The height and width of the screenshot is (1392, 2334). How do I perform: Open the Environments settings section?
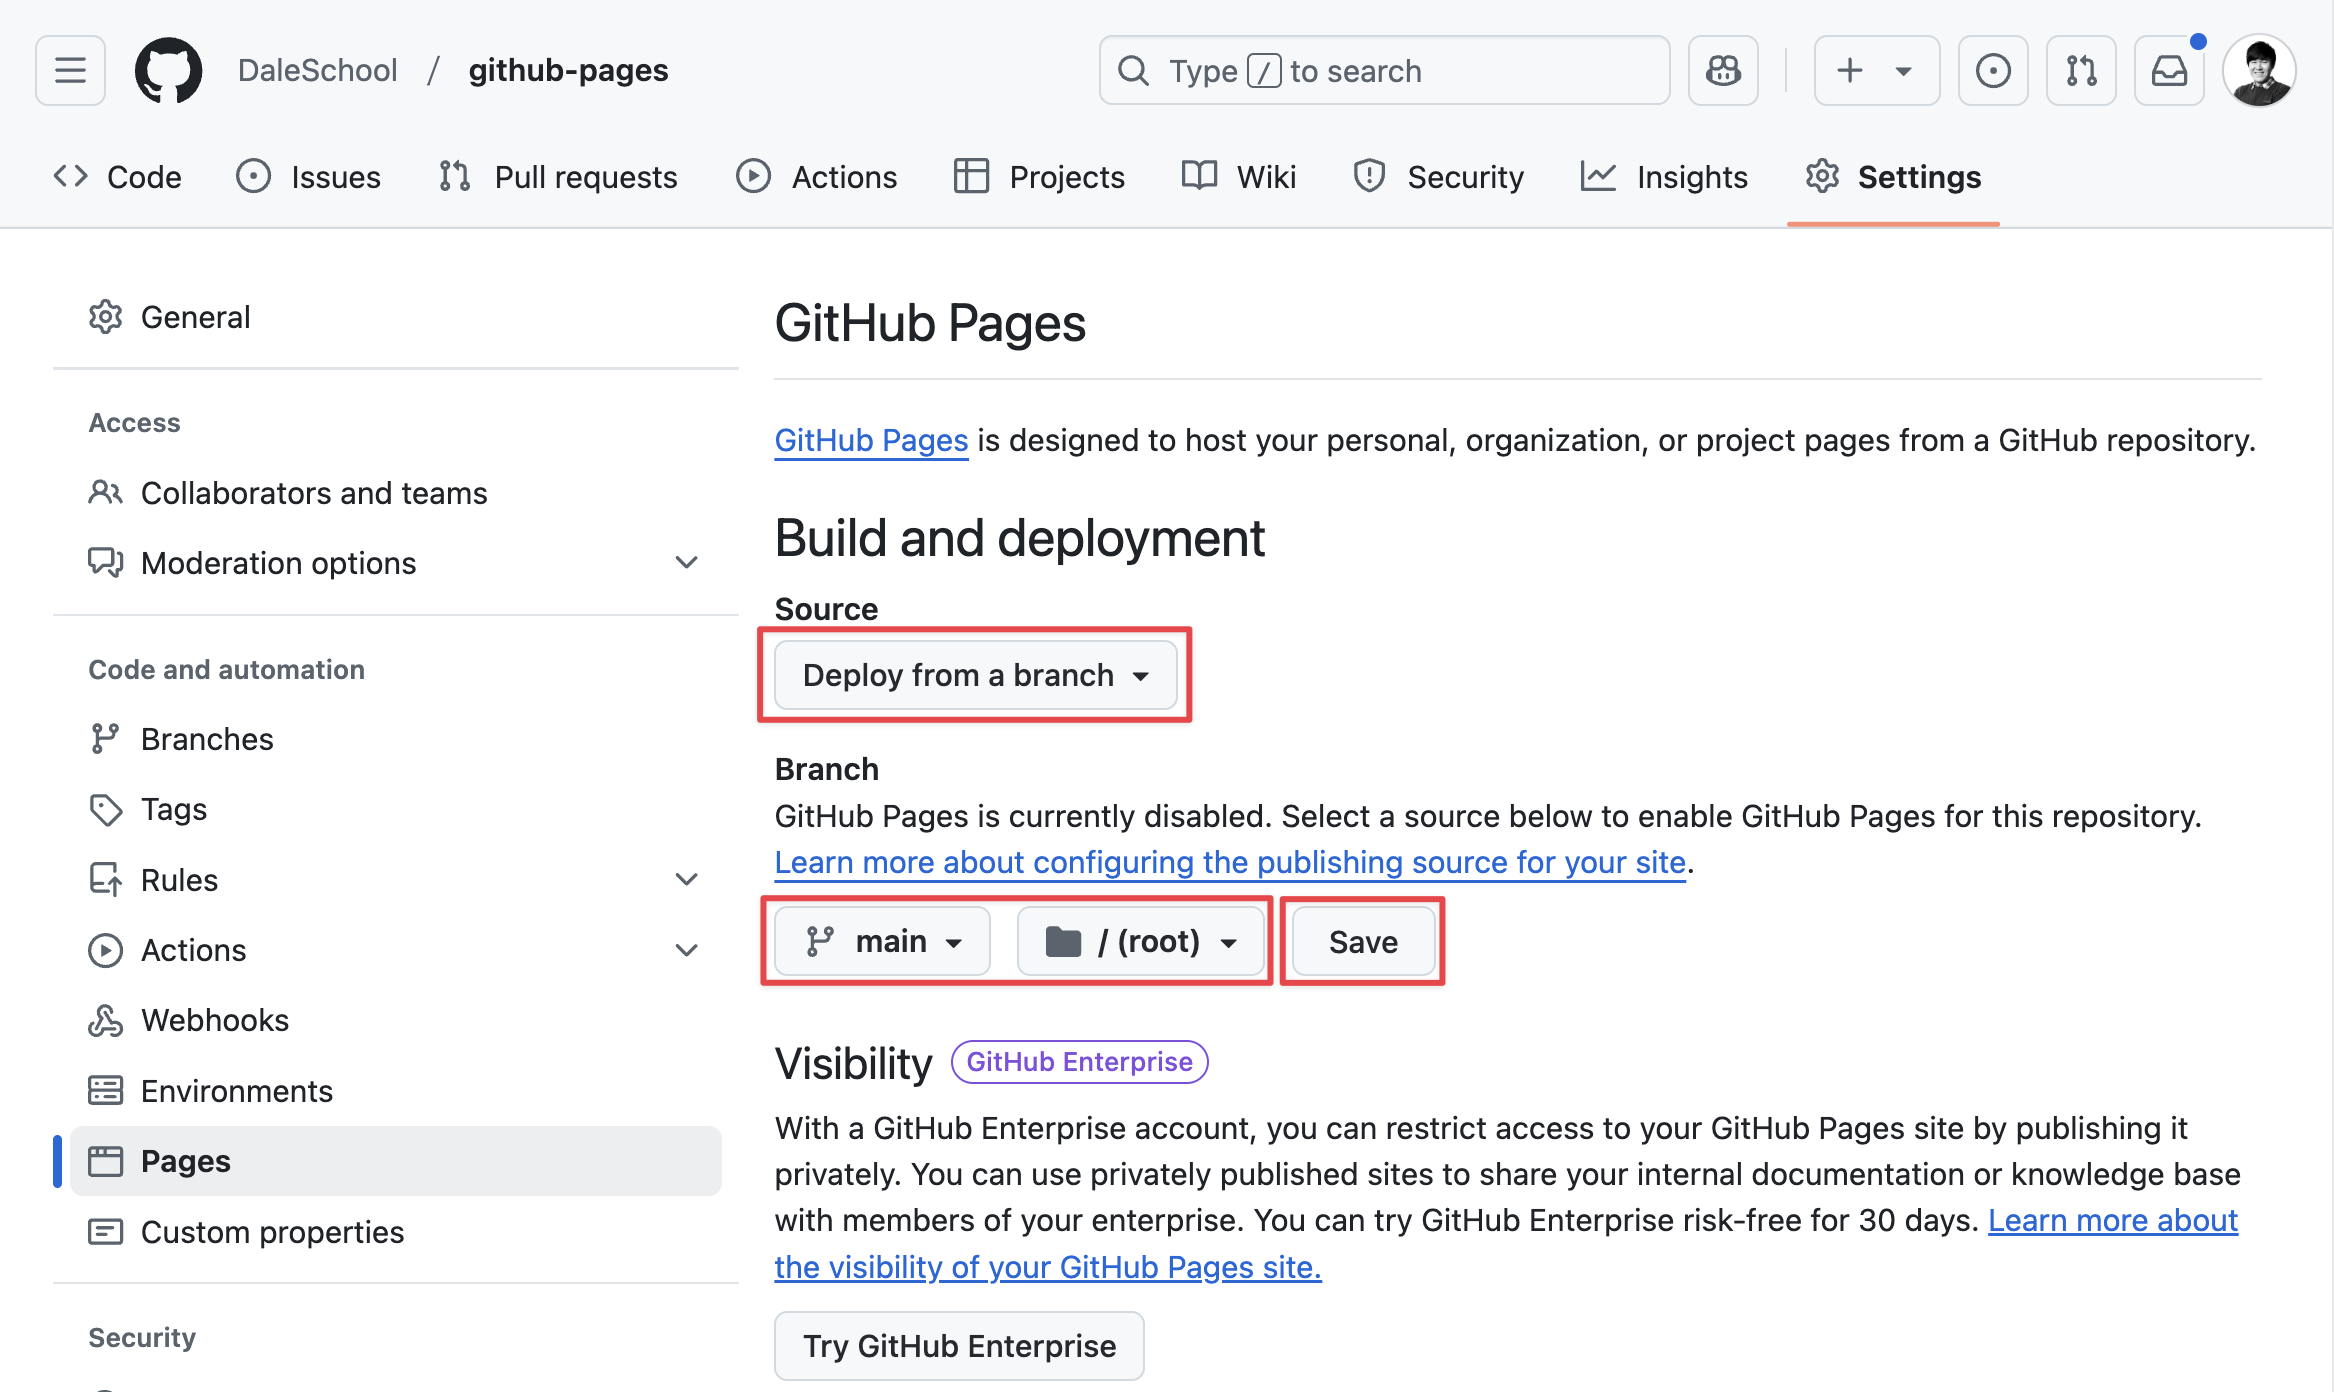pyautogui.click(x=237, y=1091)
